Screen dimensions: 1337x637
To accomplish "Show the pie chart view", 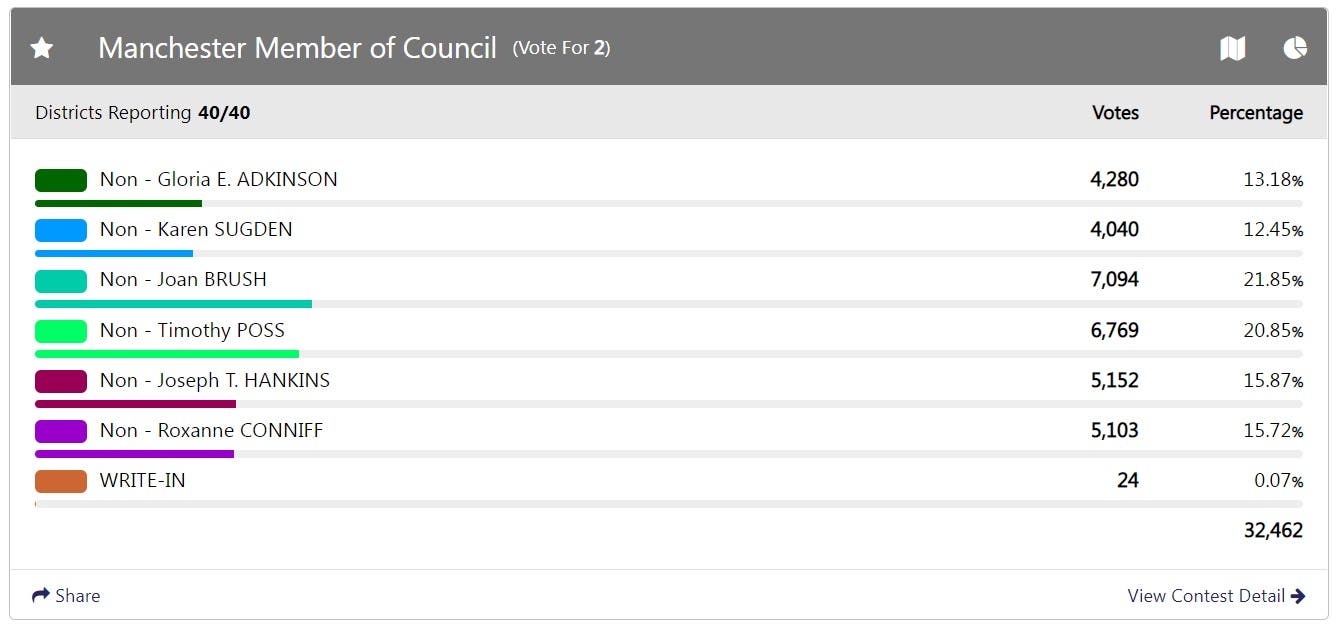I will 1295,48.
